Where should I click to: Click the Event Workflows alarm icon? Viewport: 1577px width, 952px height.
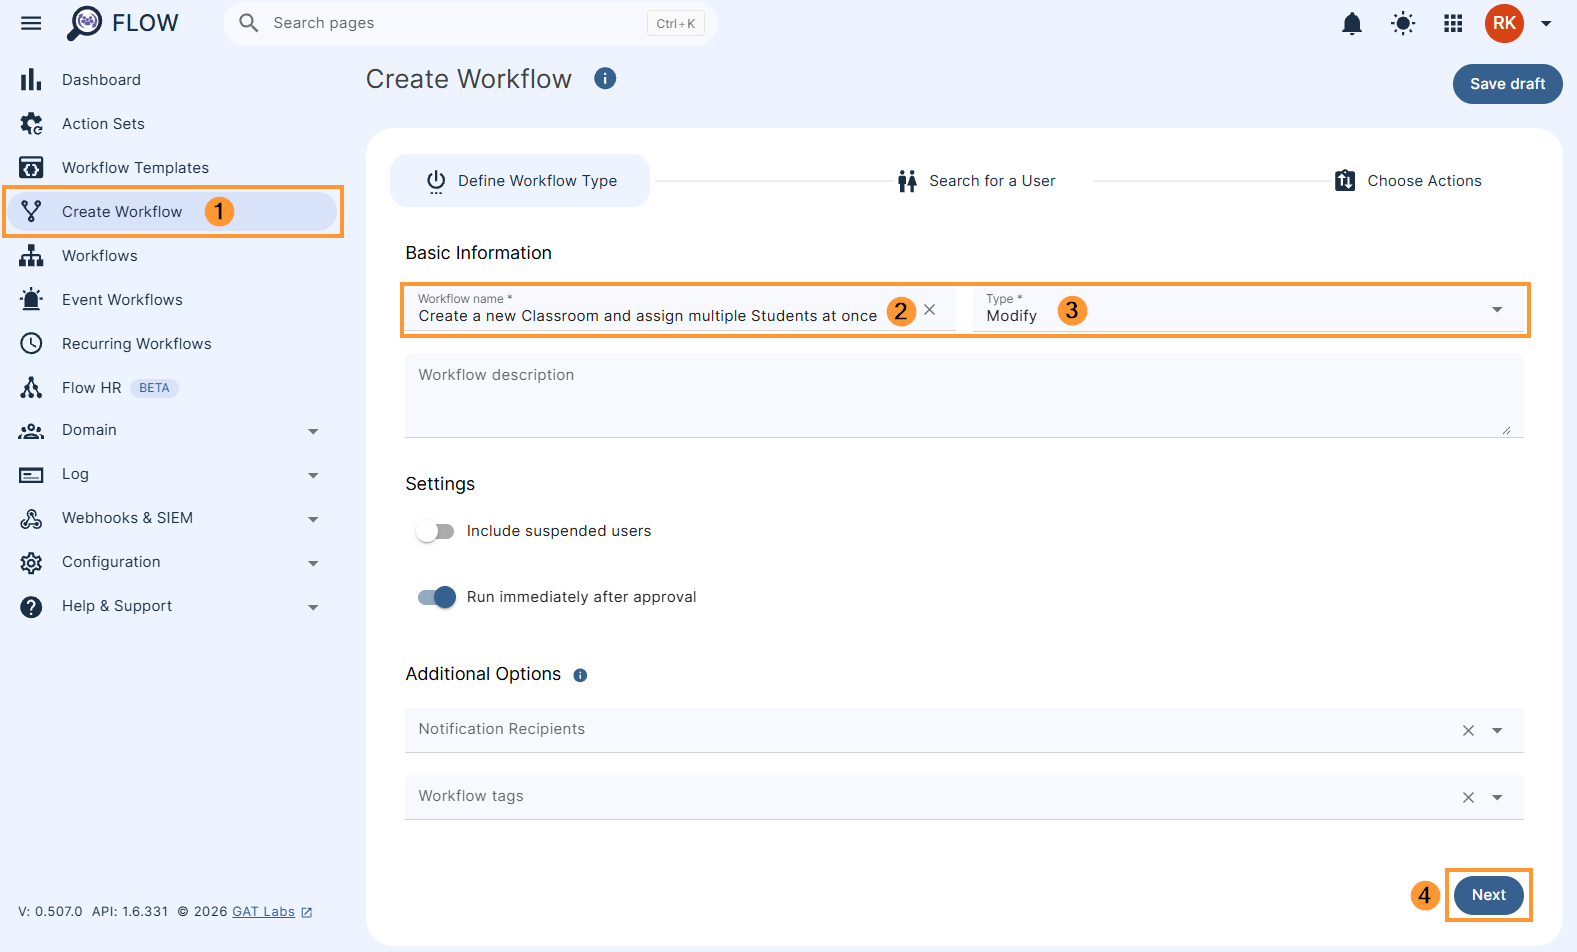point(31,299)
